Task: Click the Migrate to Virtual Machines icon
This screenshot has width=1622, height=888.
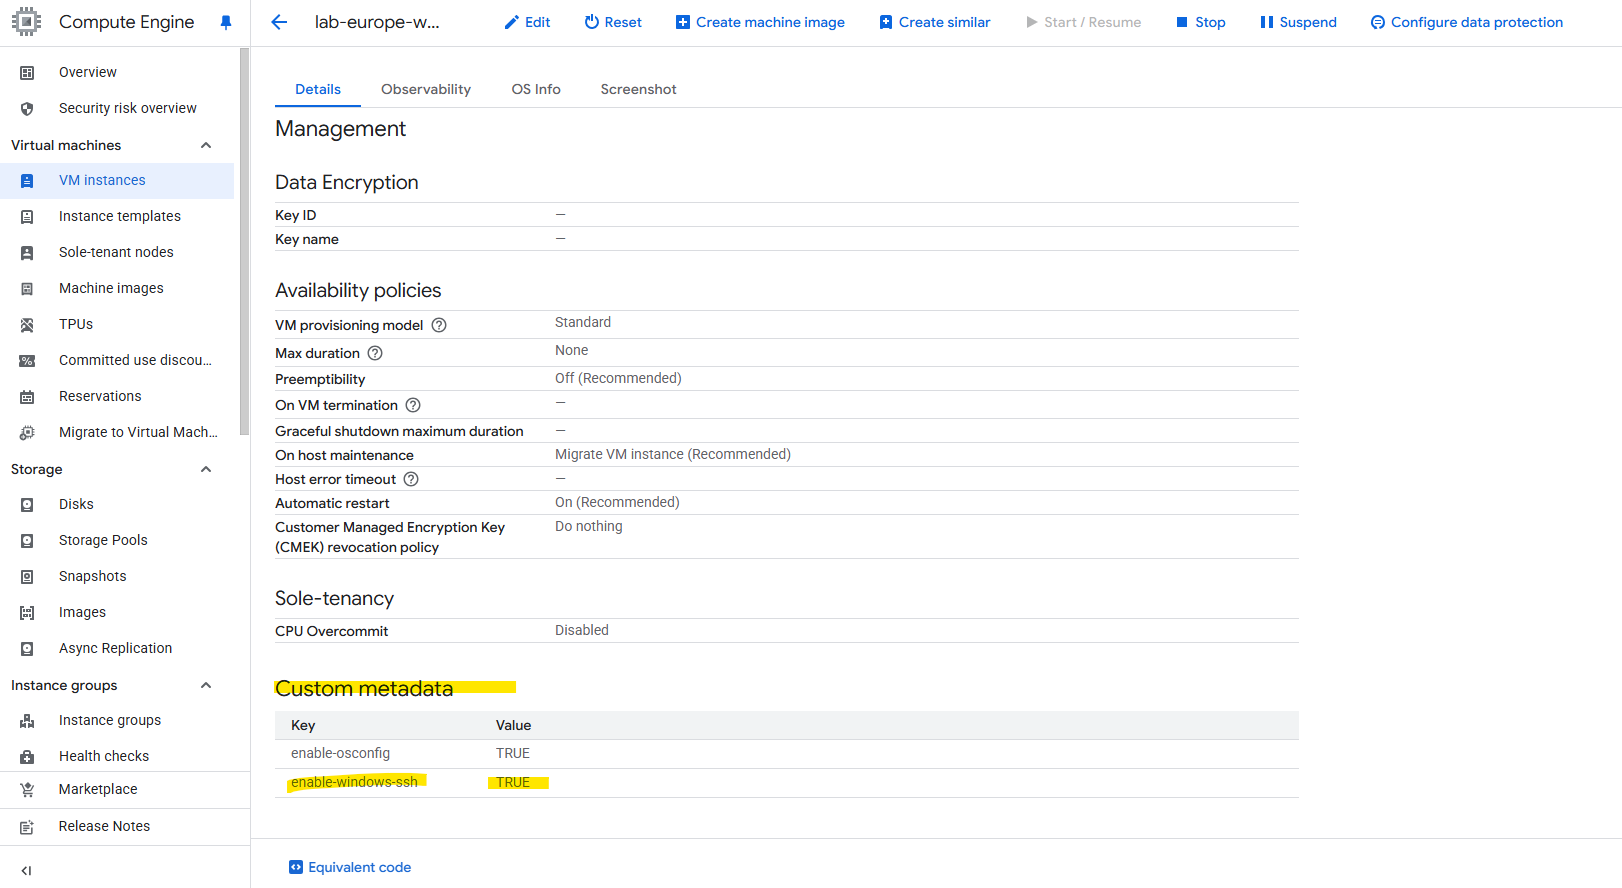Action: [27, 432]
